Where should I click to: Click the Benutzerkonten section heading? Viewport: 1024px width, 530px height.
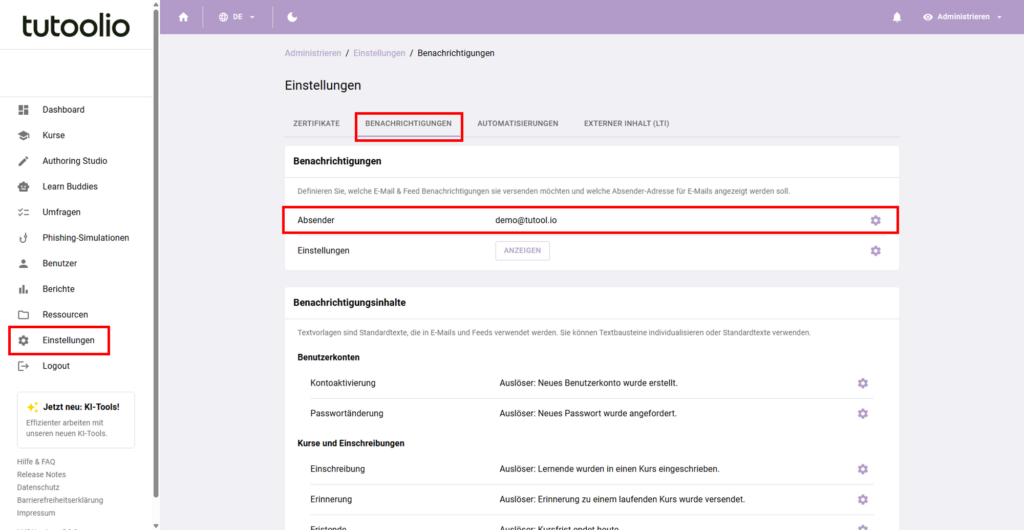coord(328,358)
